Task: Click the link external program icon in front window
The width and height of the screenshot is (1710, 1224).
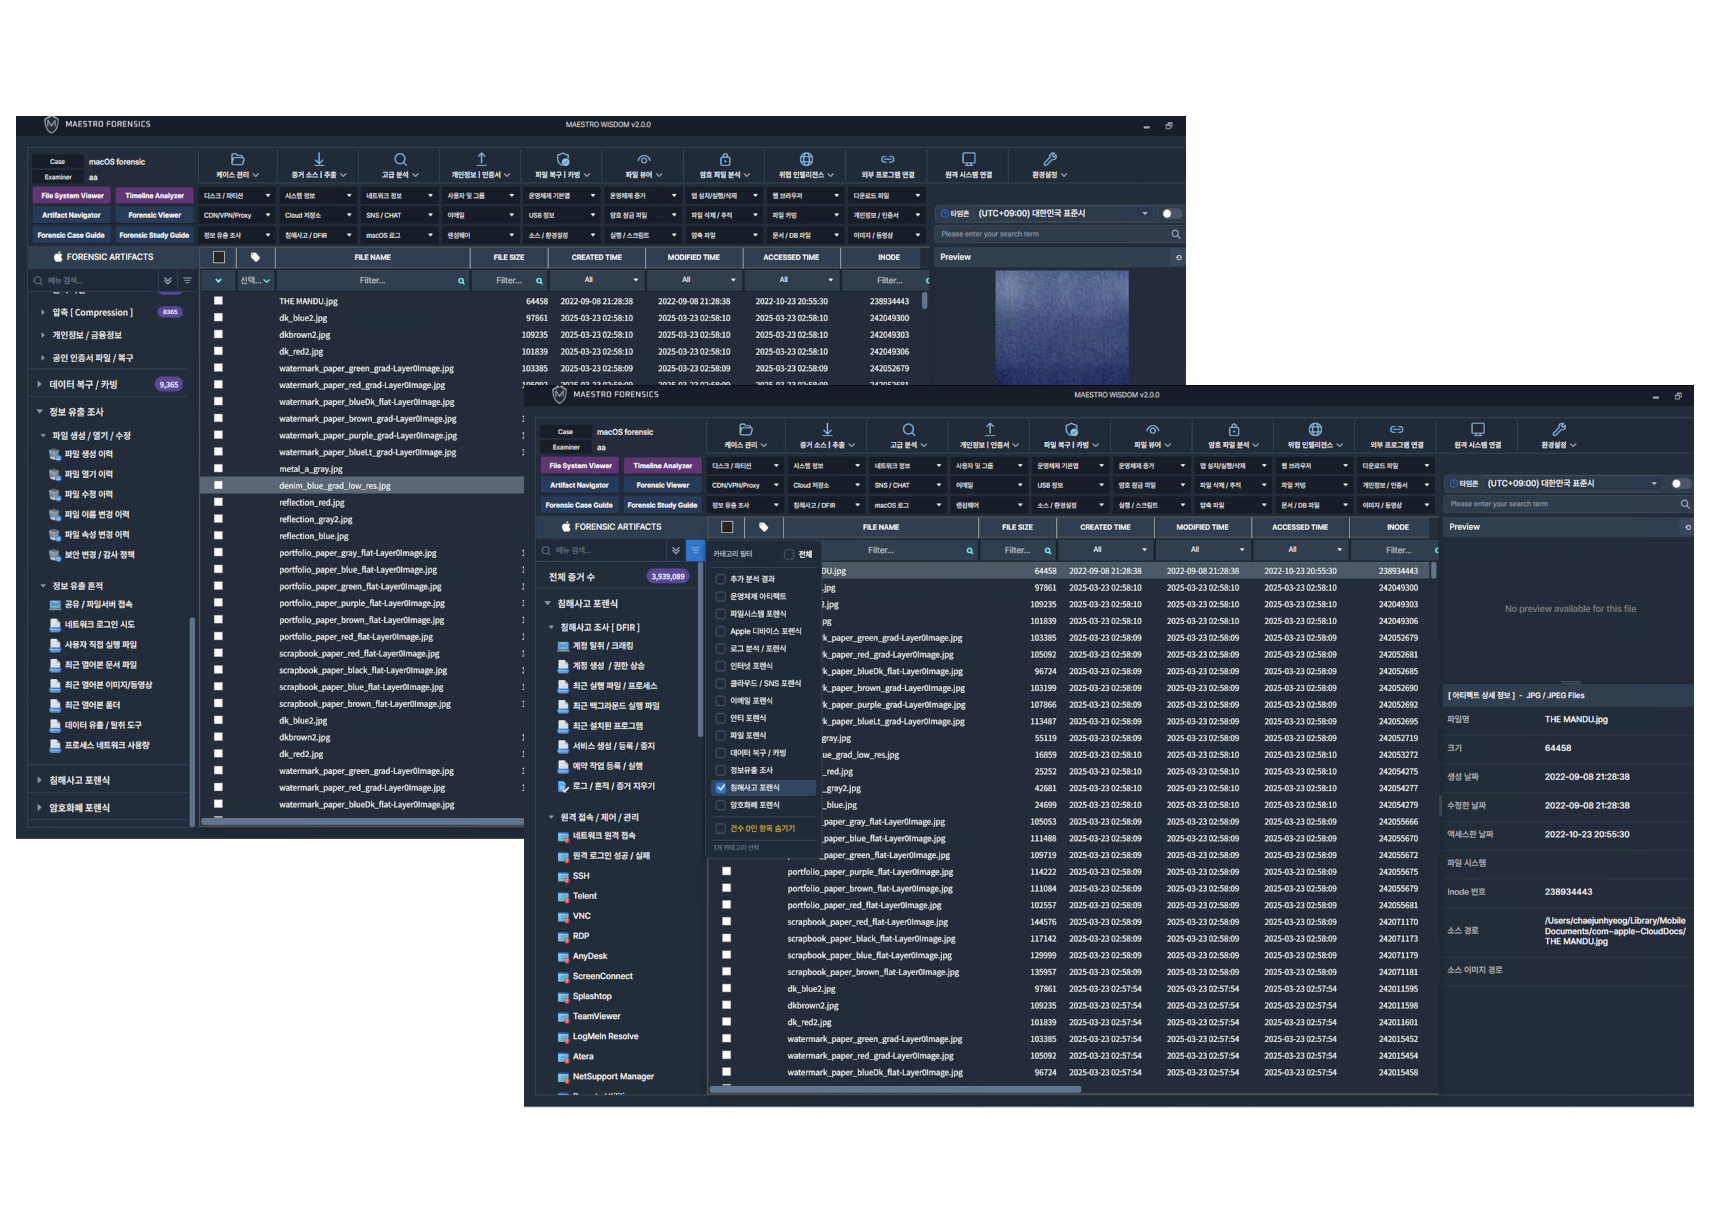Action: [x=1397, y=429]
